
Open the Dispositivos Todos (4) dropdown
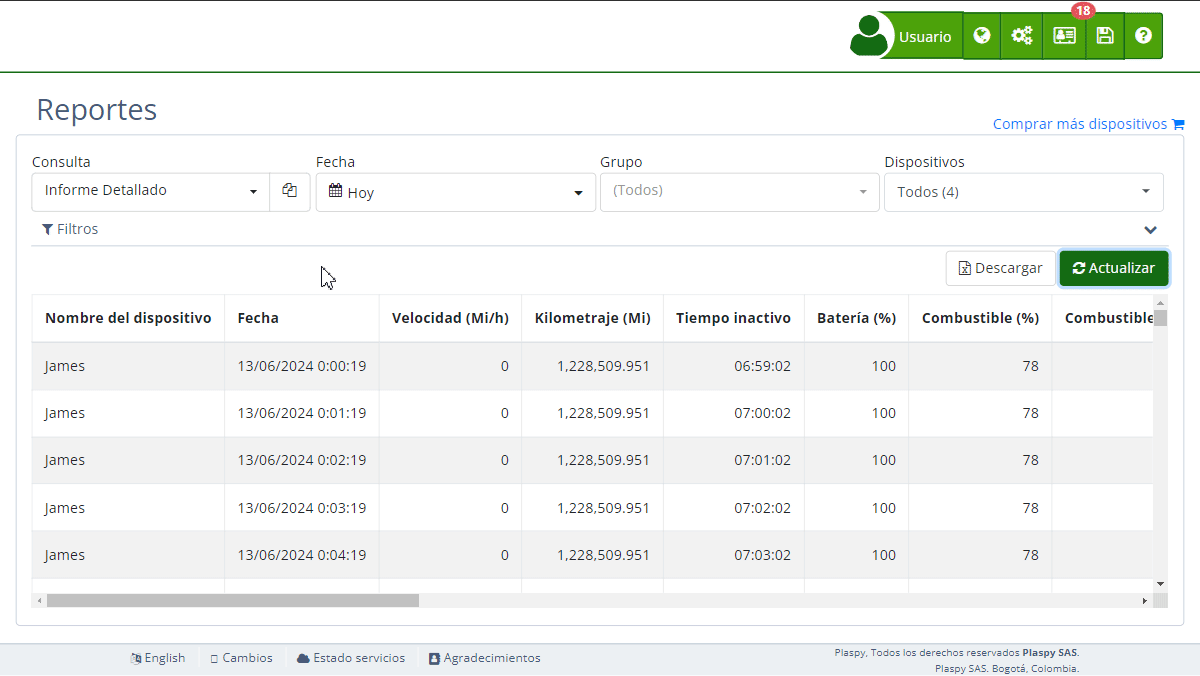point(1023,192)
